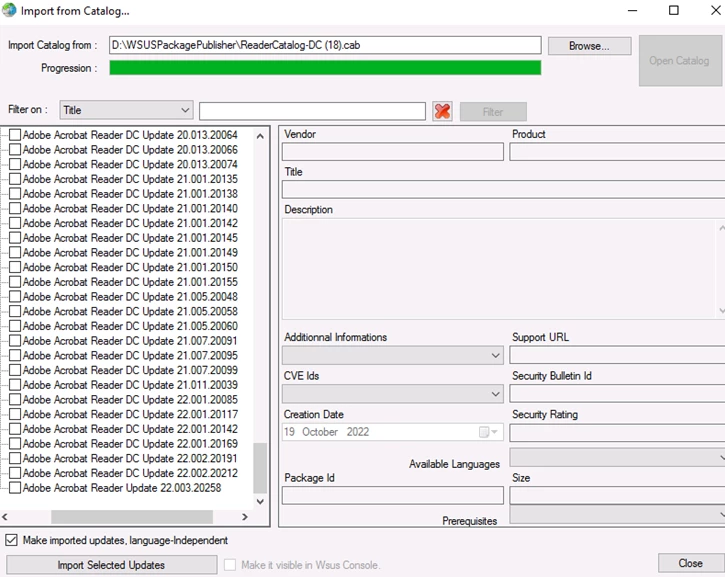
Task: Click the Security Rating field
Action: coord(617,433)
